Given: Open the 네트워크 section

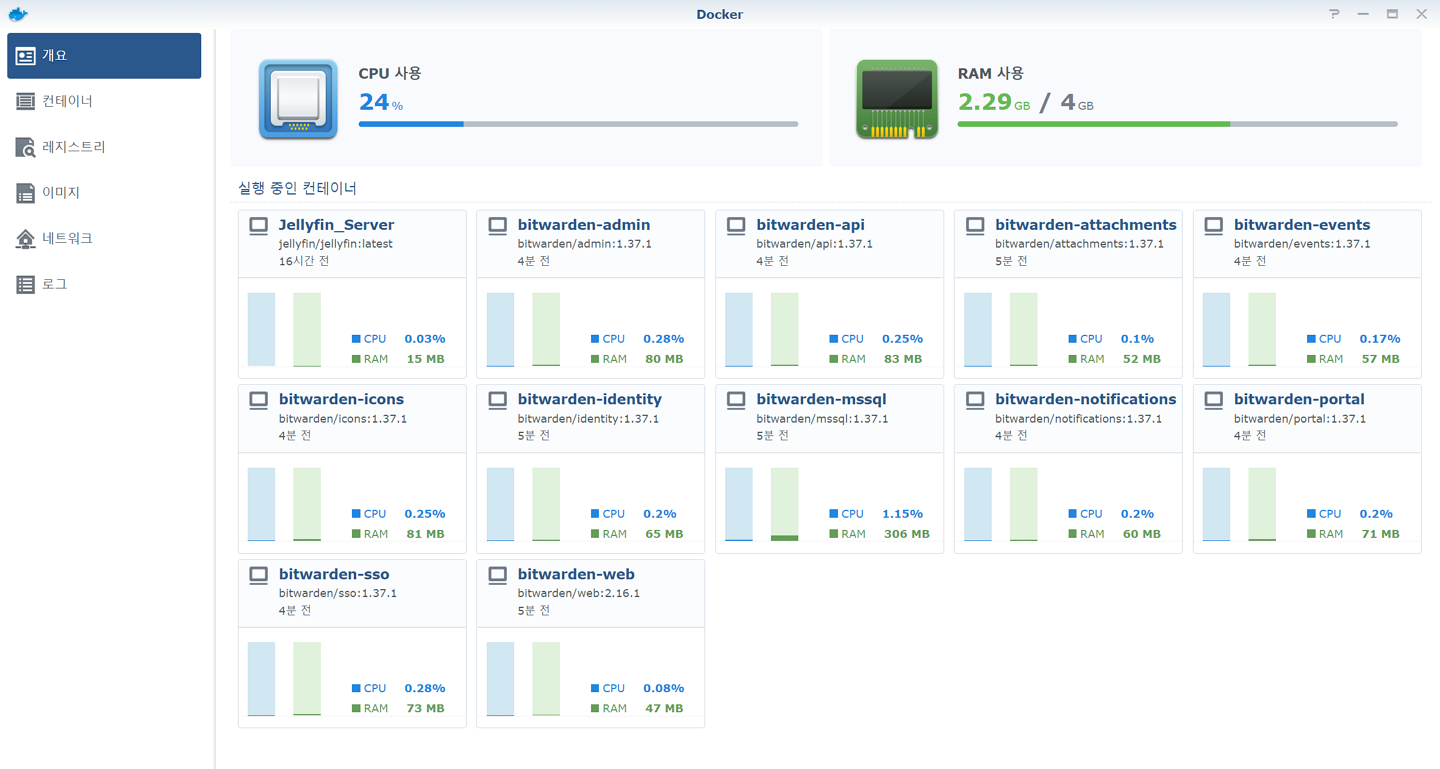Looking at the screenshot, I should [x=104, y=239].
